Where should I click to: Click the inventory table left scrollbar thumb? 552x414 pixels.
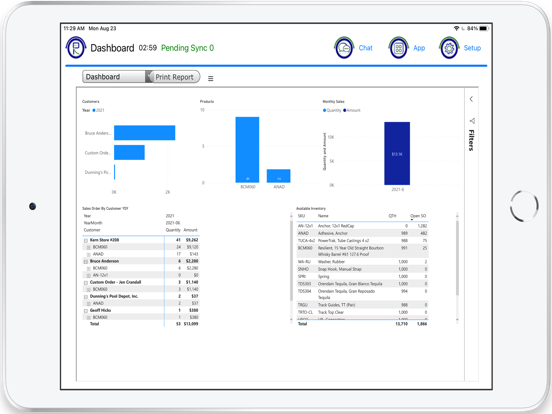[x=291, y=261]
